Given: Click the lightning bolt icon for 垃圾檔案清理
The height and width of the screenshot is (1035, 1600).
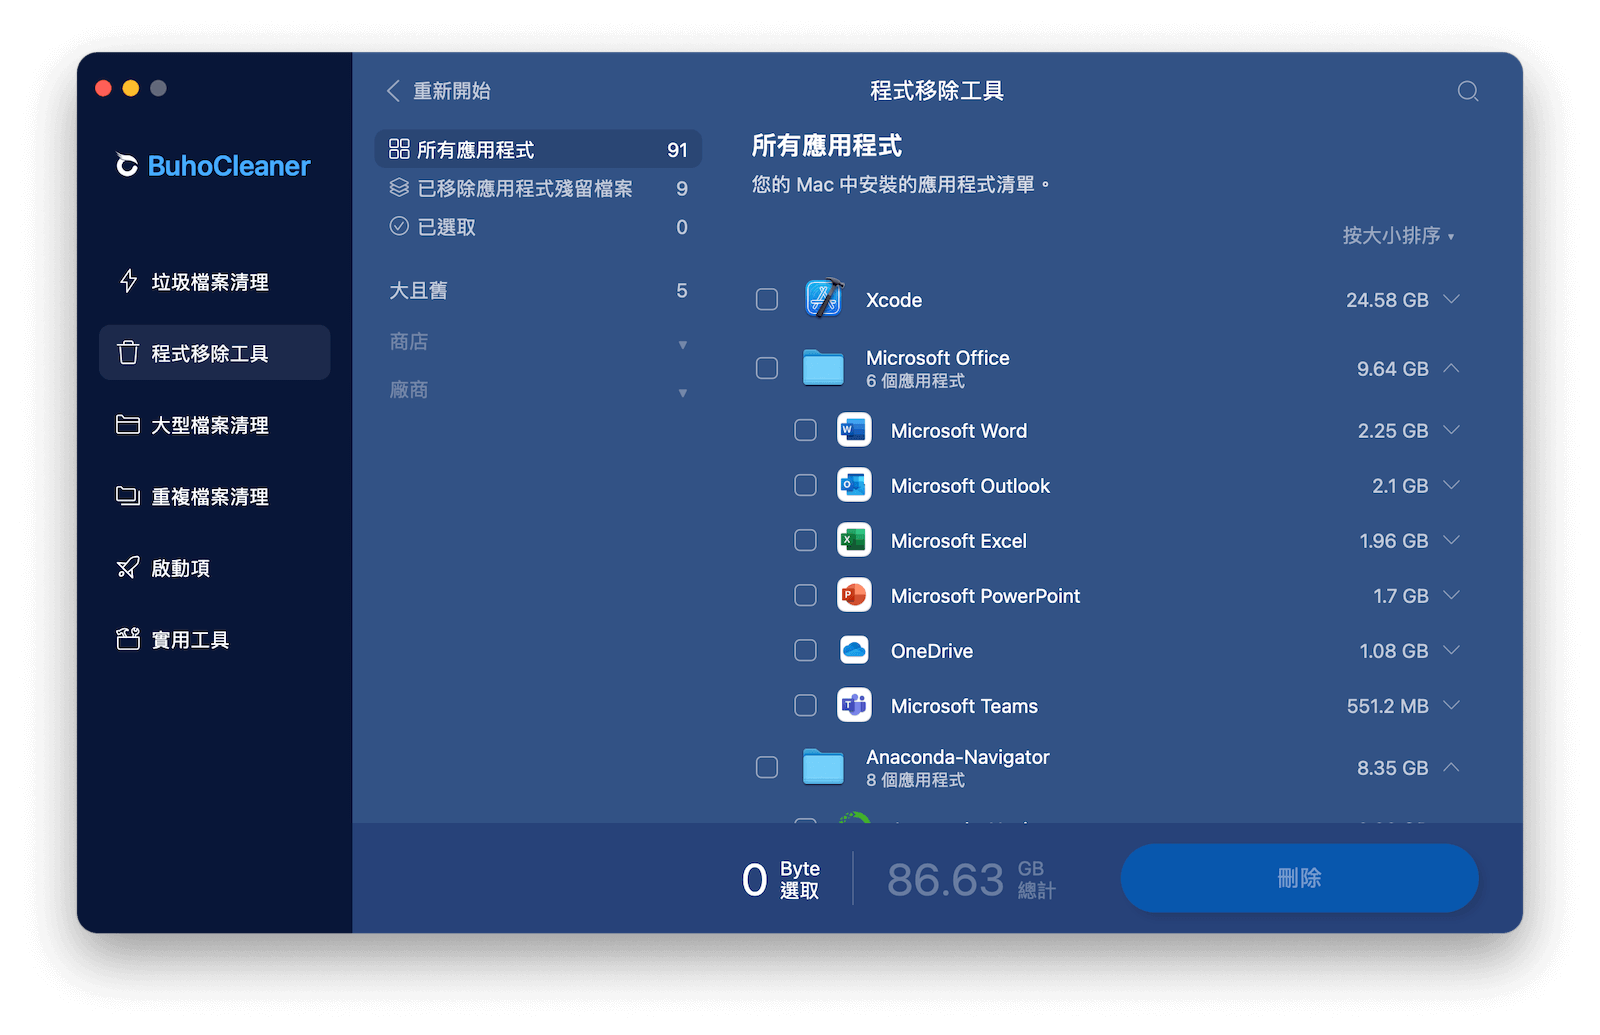Looking at the screenshot, I should pos(128,282).
